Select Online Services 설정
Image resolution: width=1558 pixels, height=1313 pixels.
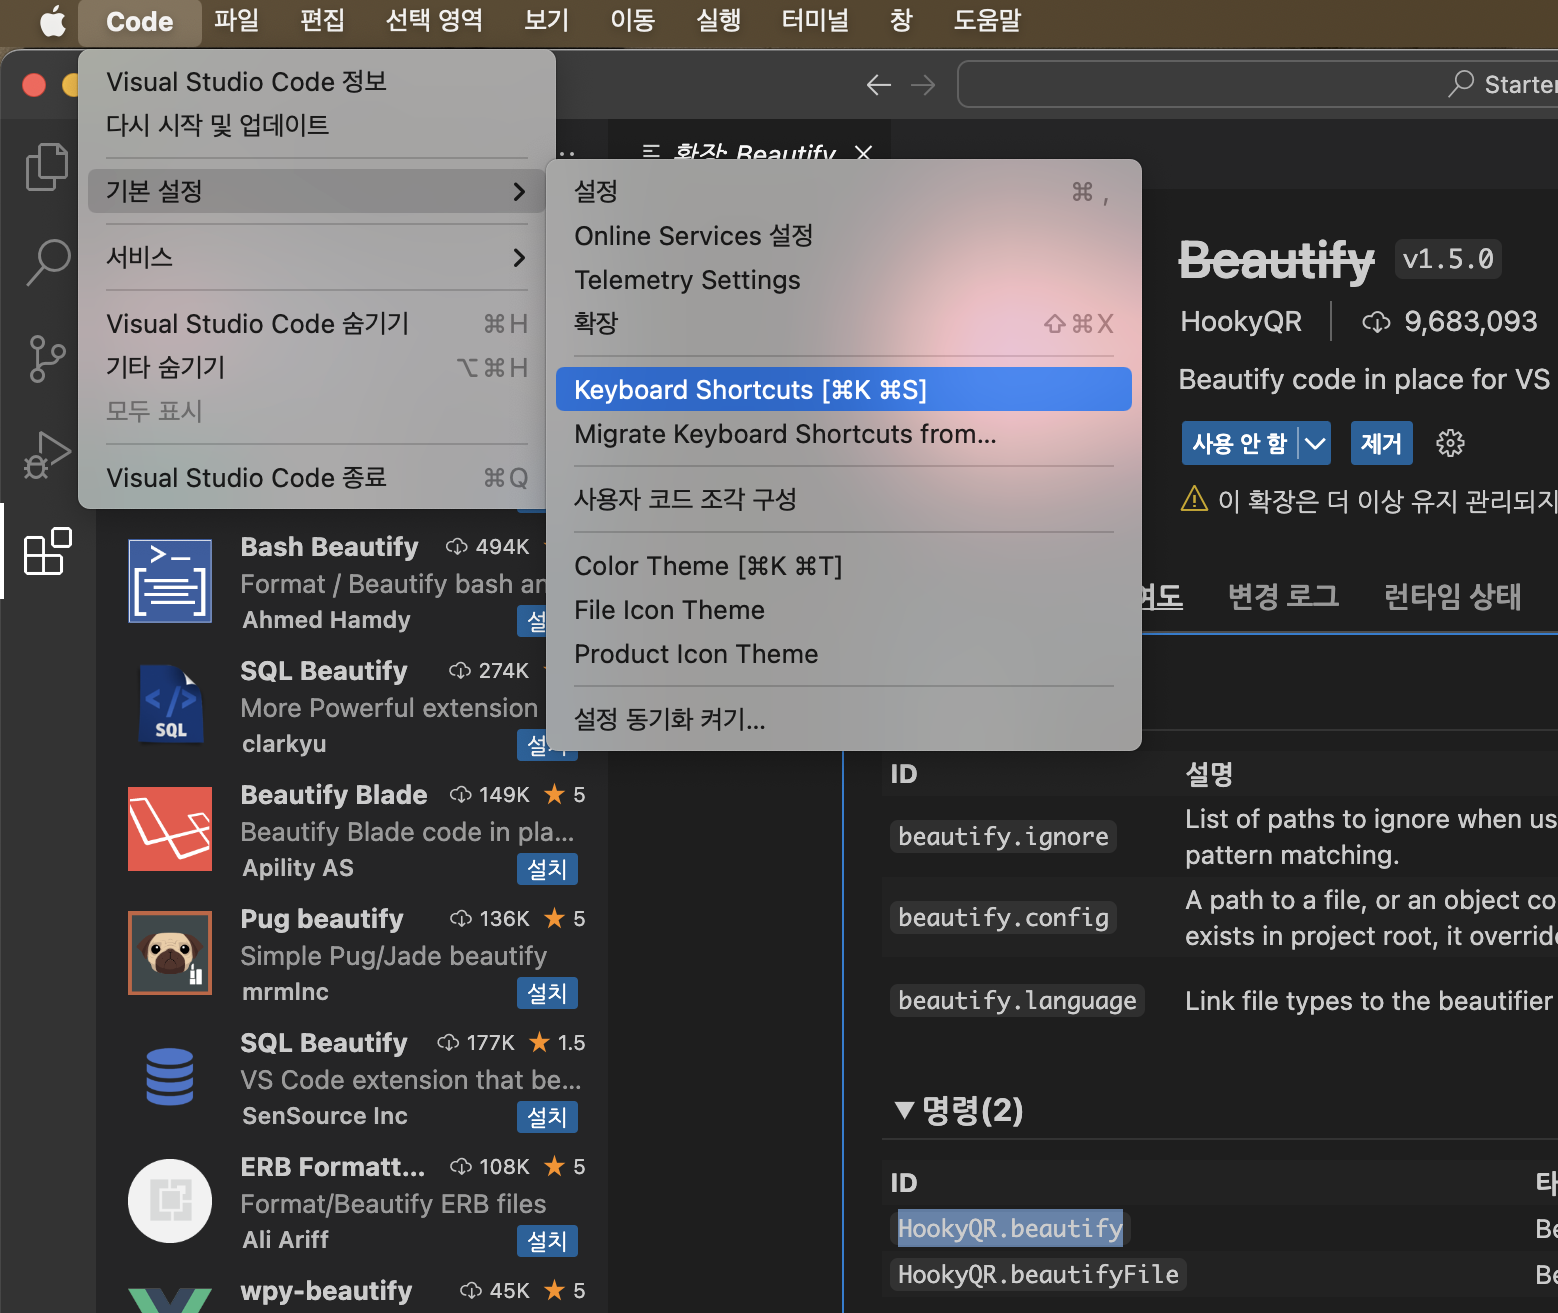pyautogui.click(x=844, y=235)
